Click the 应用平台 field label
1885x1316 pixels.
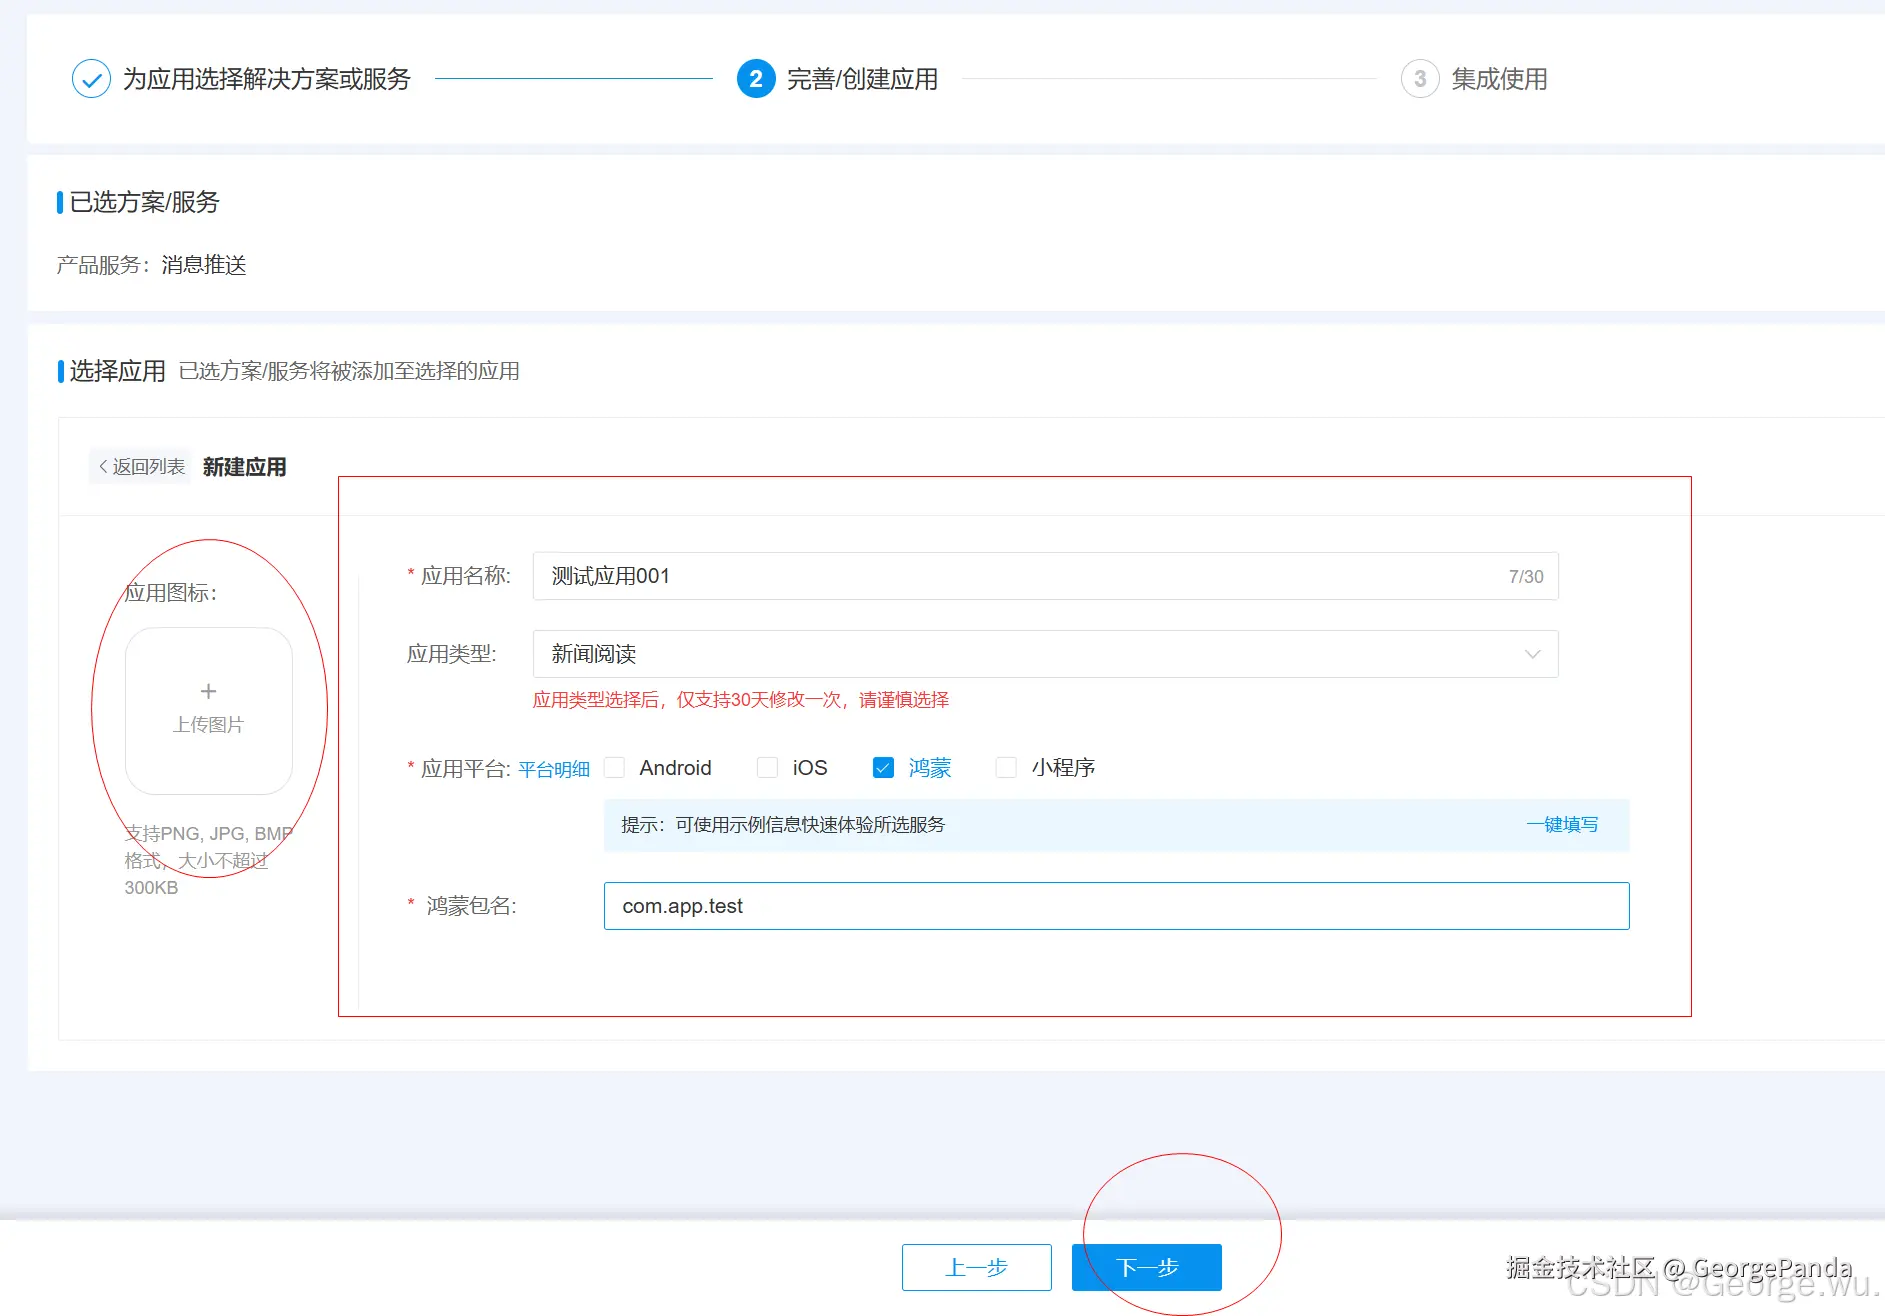click(x=466, y=769)
